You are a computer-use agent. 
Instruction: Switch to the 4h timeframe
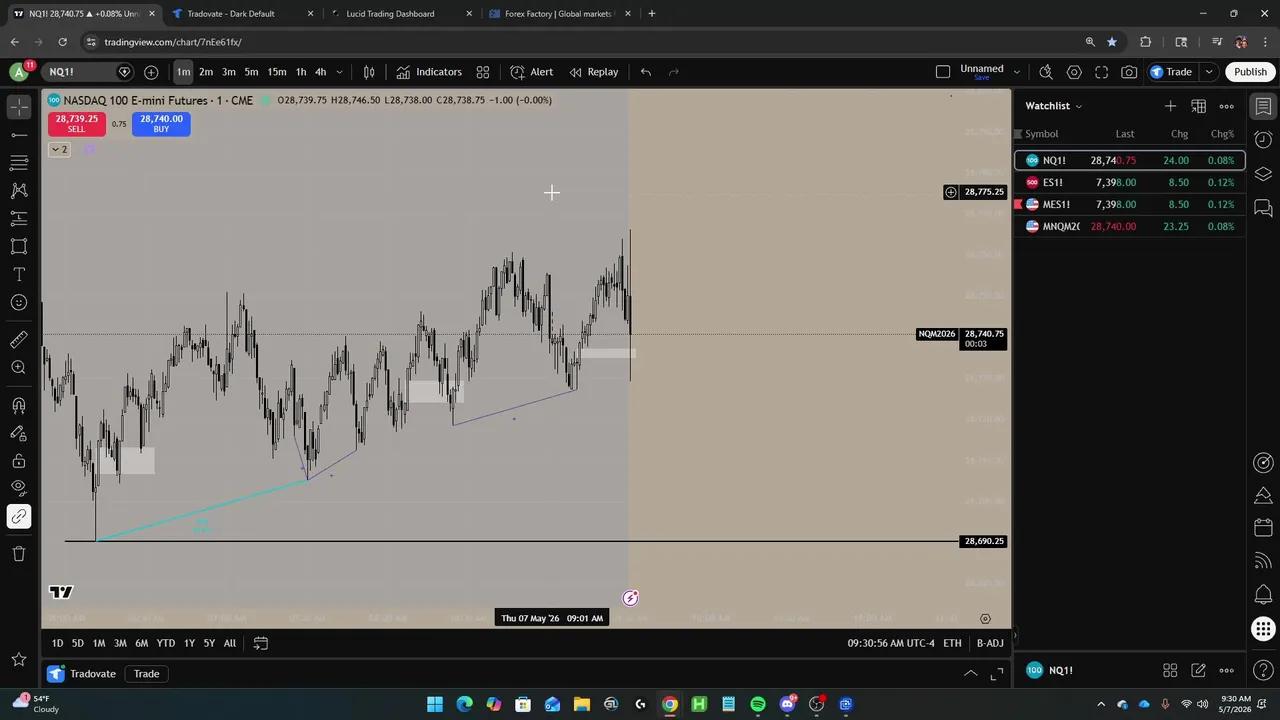click(x=321, y=72)
